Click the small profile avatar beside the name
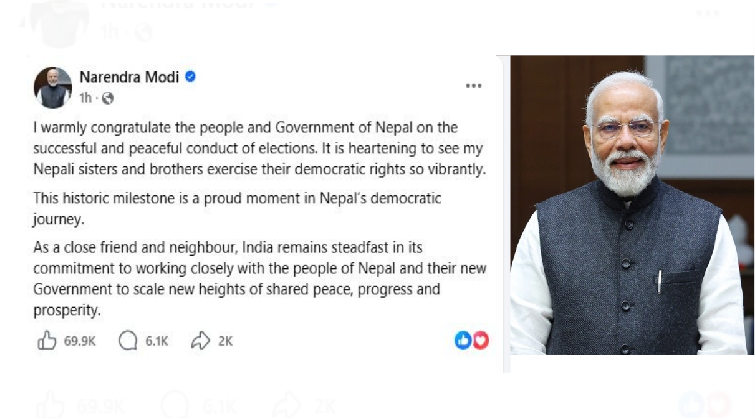This screenshot has width=756, height=418. [53, 87]
